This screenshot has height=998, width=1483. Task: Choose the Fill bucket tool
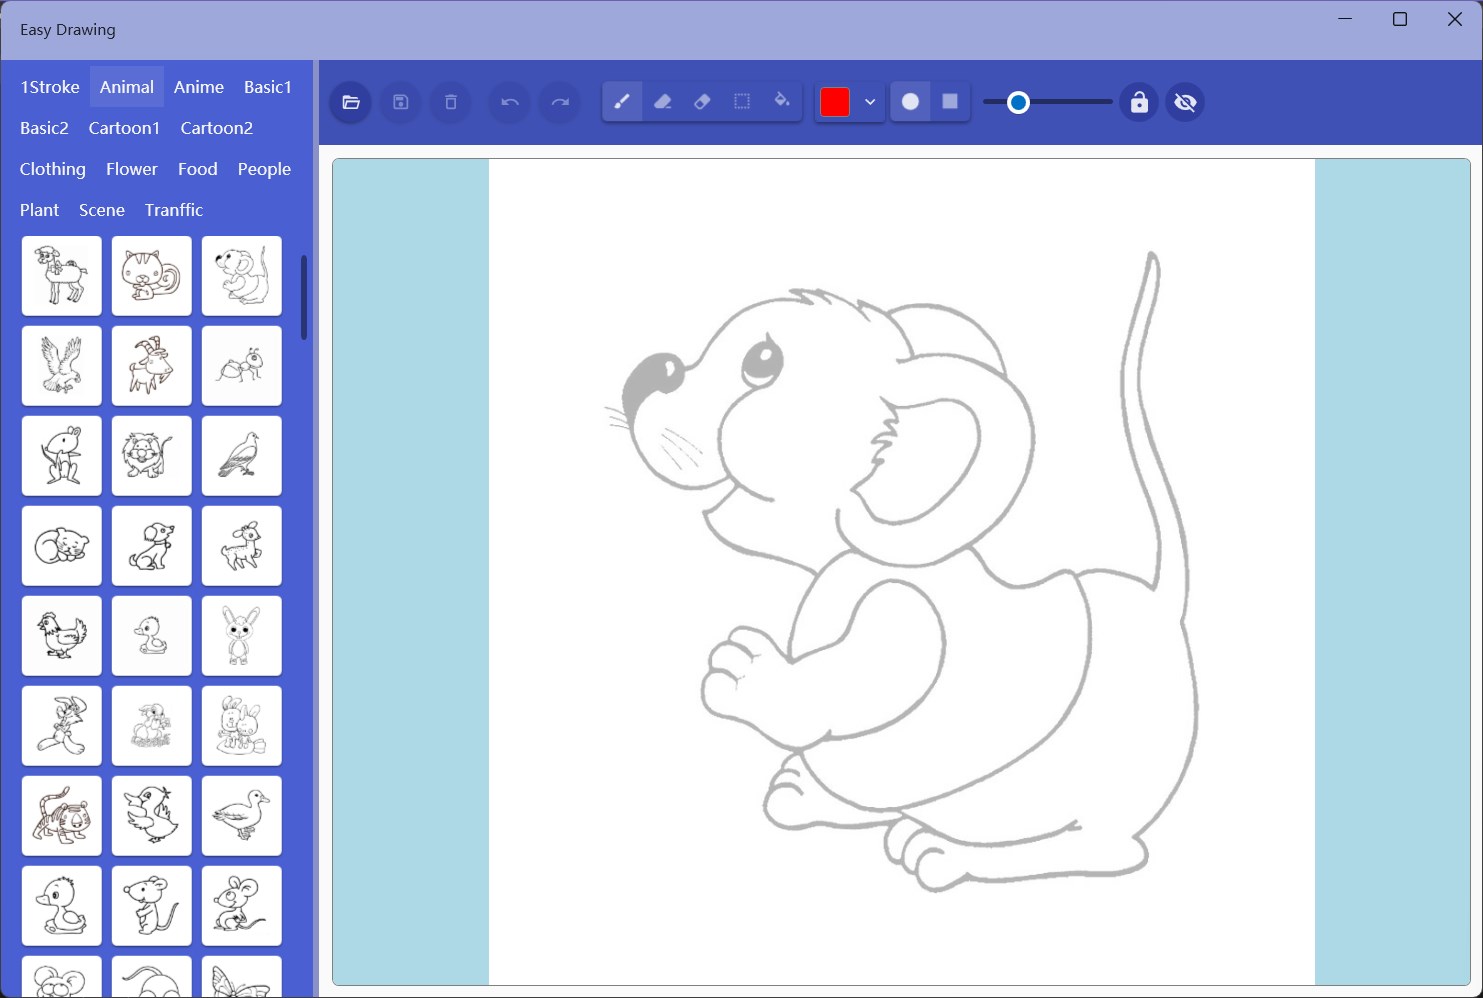point(781,101)
